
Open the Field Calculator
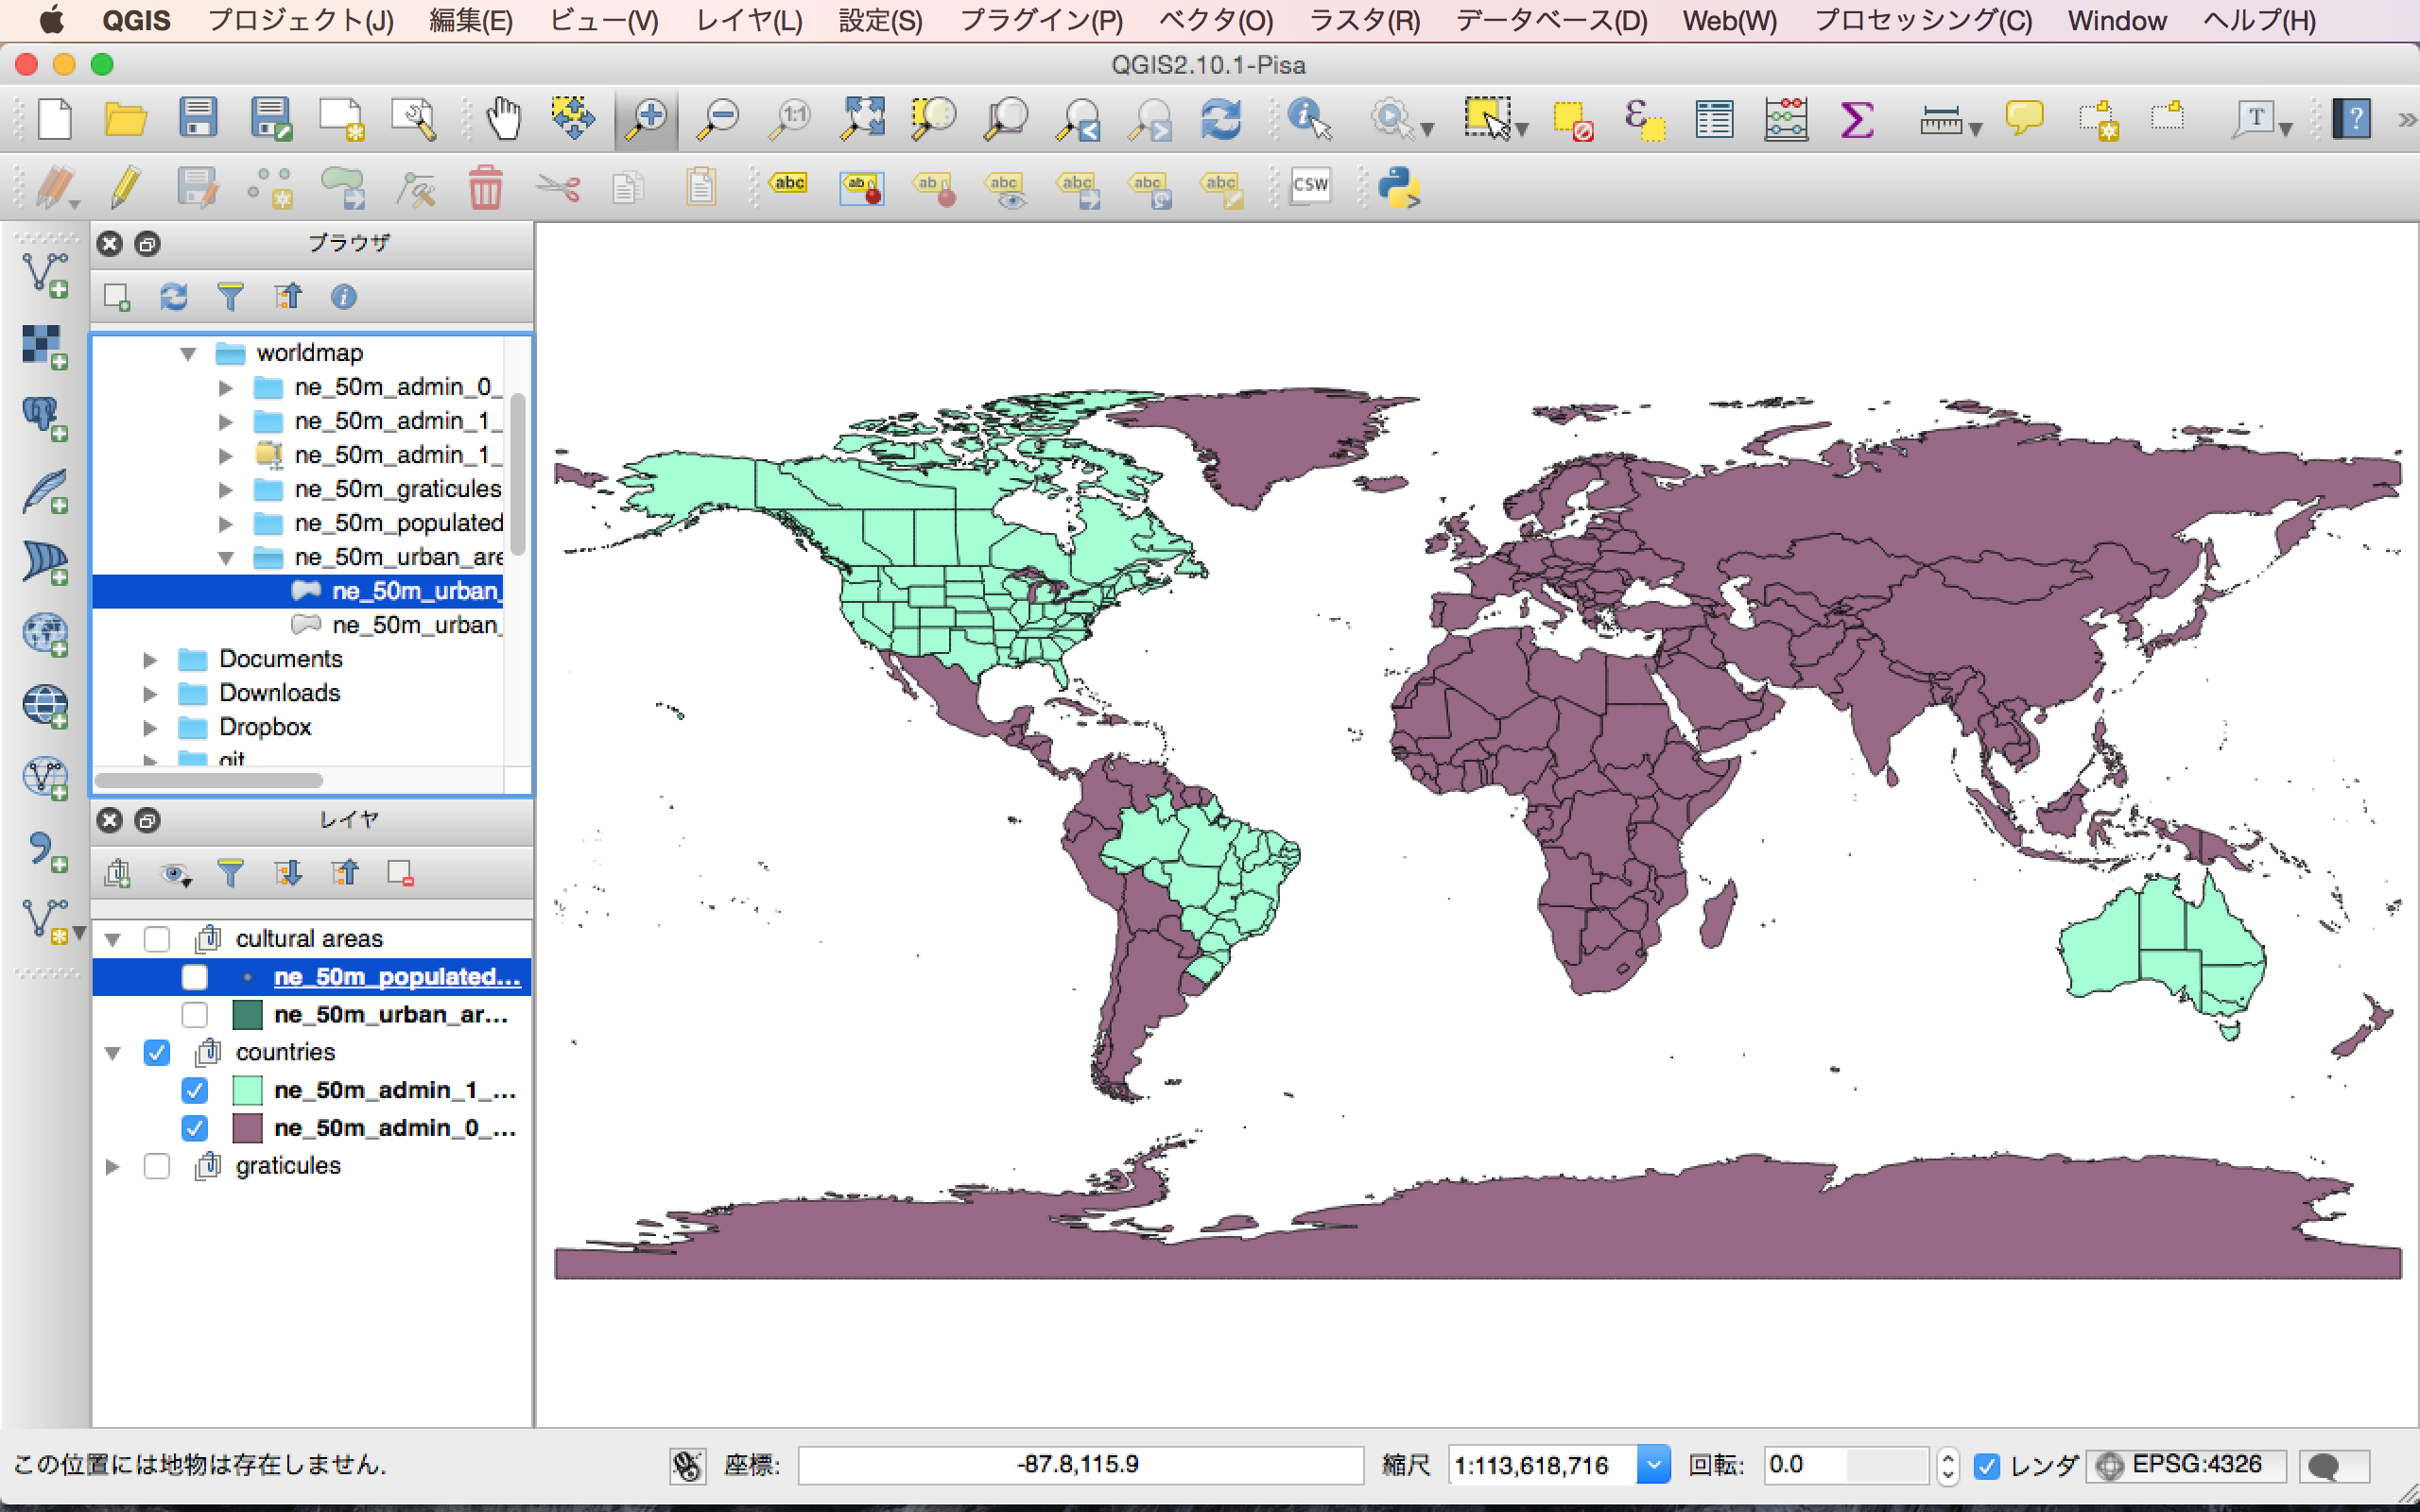coord(1786,119)
